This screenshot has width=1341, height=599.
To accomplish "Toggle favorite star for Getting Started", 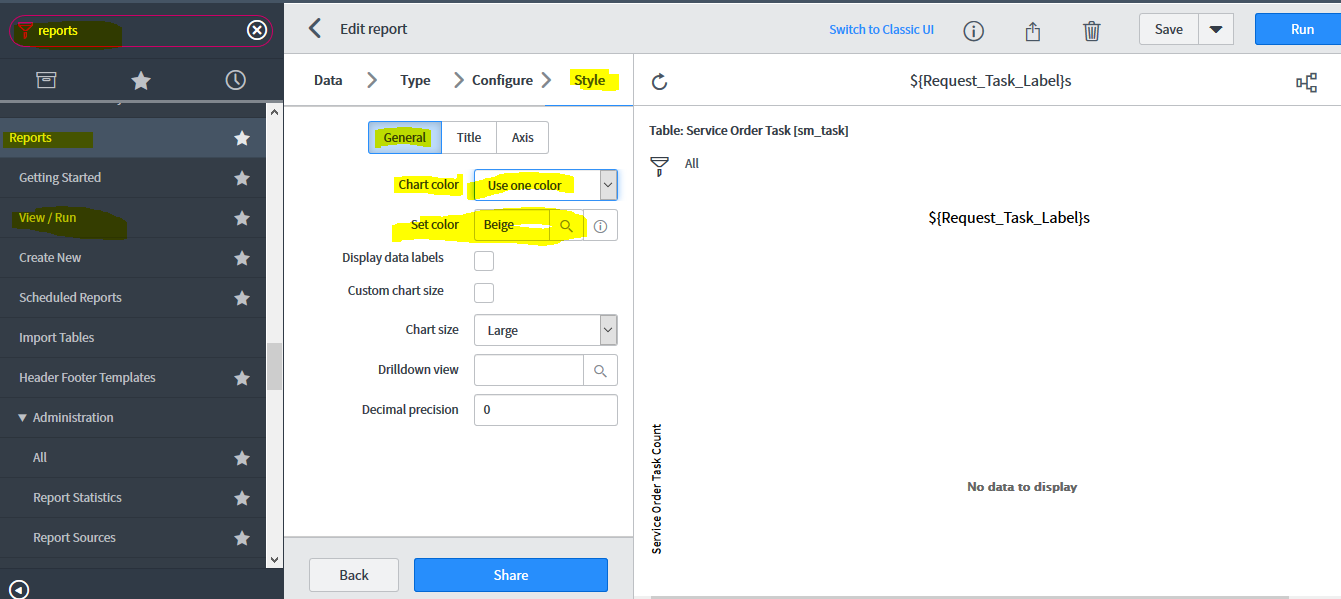I will pos(242,178).
